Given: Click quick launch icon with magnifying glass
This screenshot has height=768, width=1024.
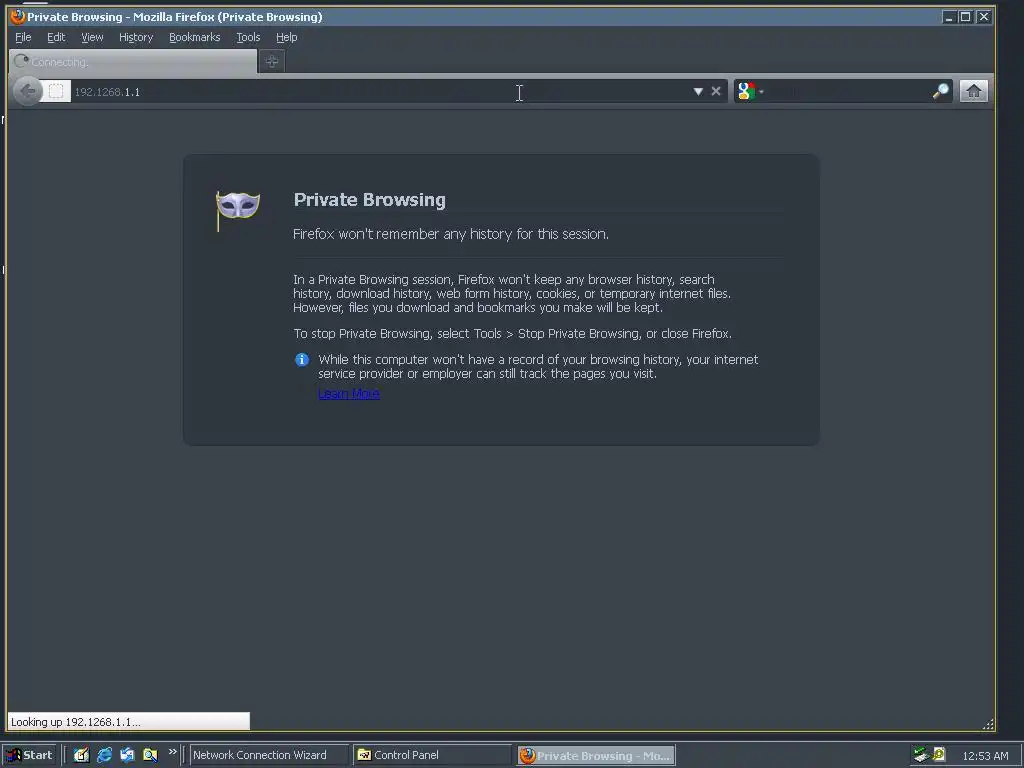Looking at the screenshot, I should [150, 755].
